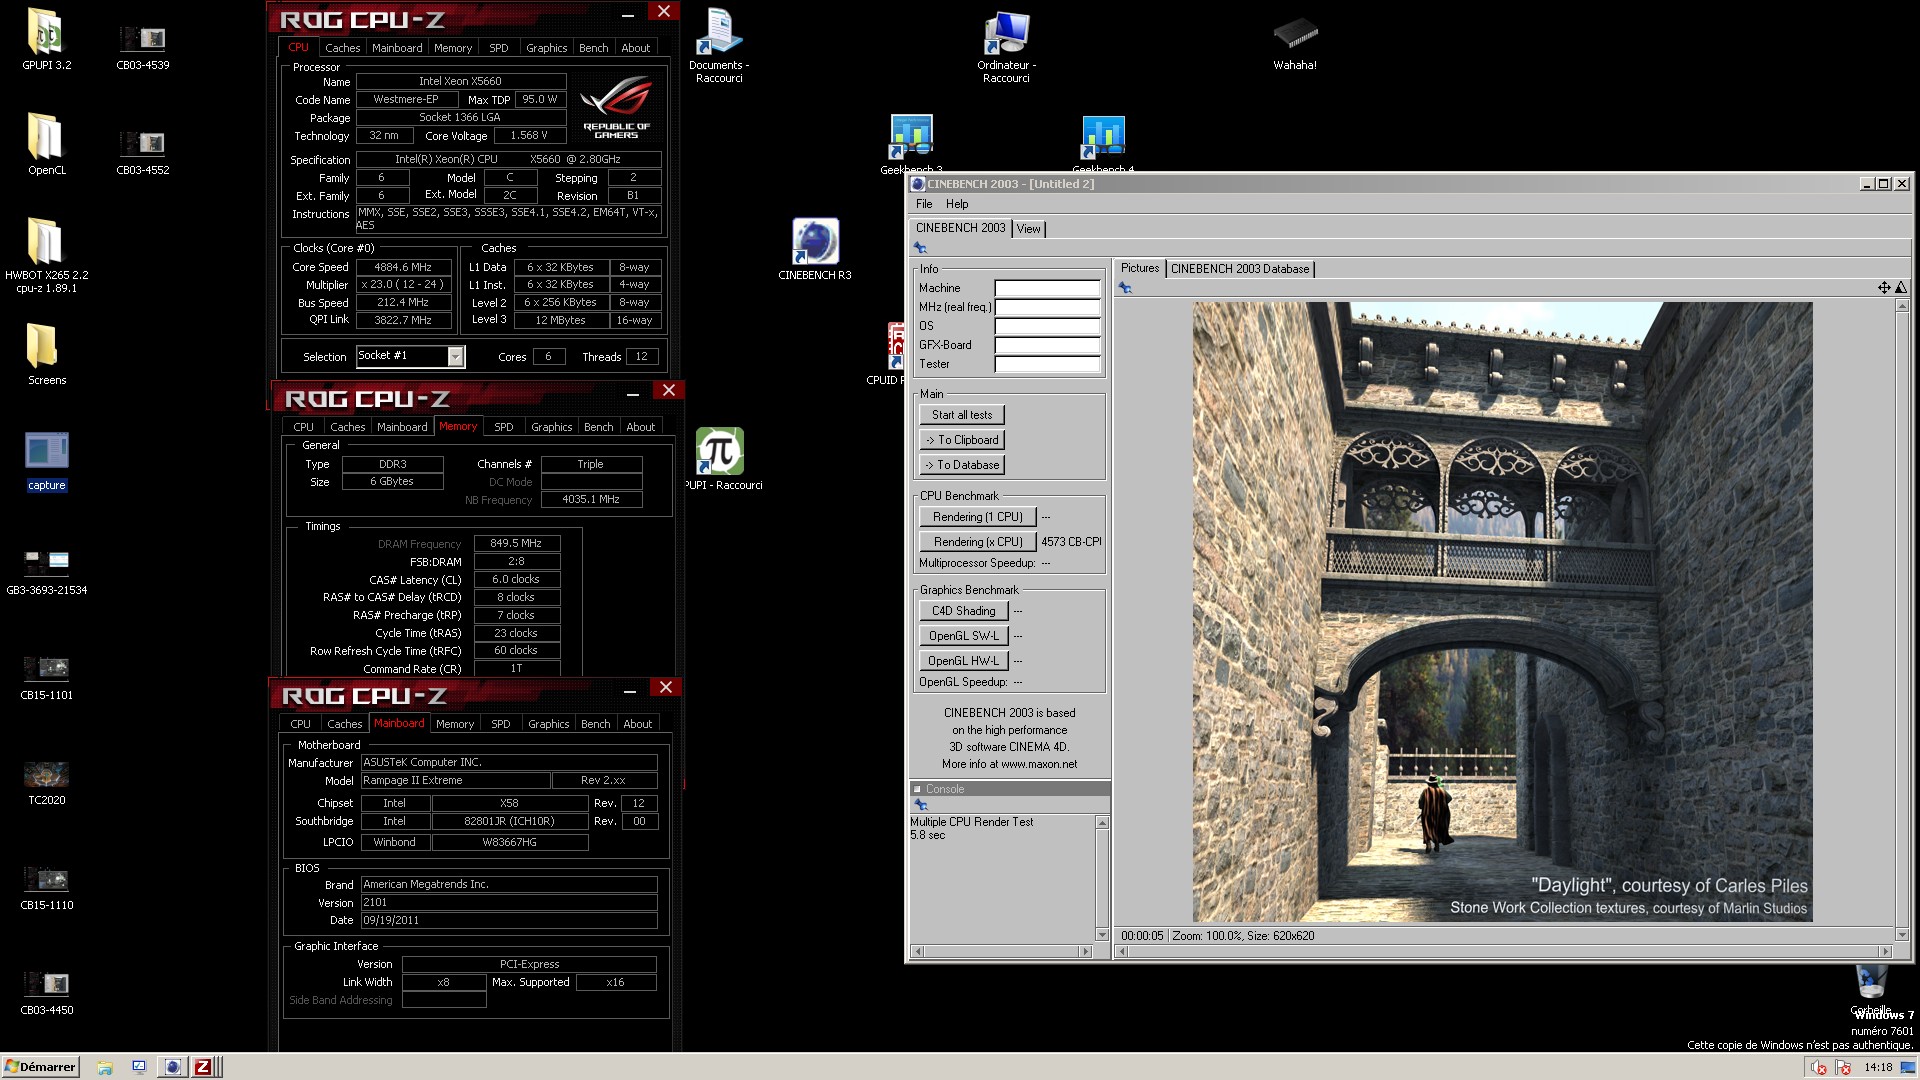
Task: Click the move/pan icon above the render
Action: coord(1884,288)
